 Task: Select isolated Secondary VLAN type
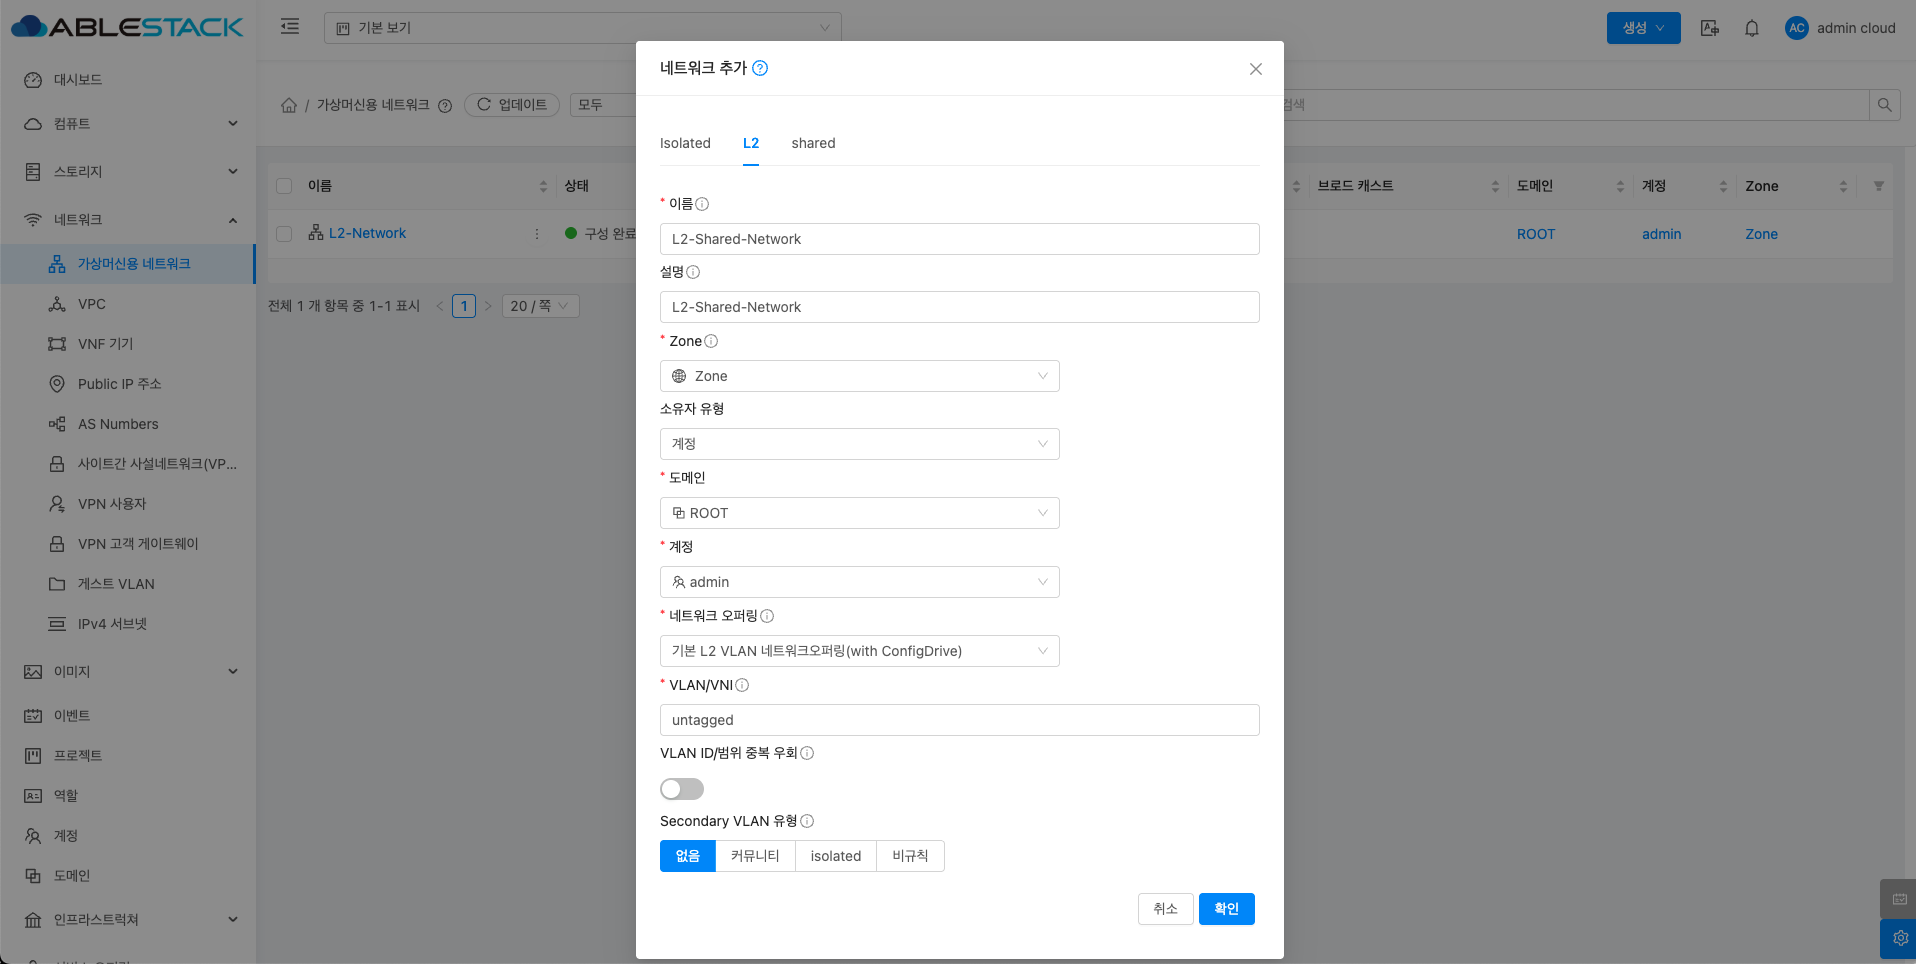835,856
